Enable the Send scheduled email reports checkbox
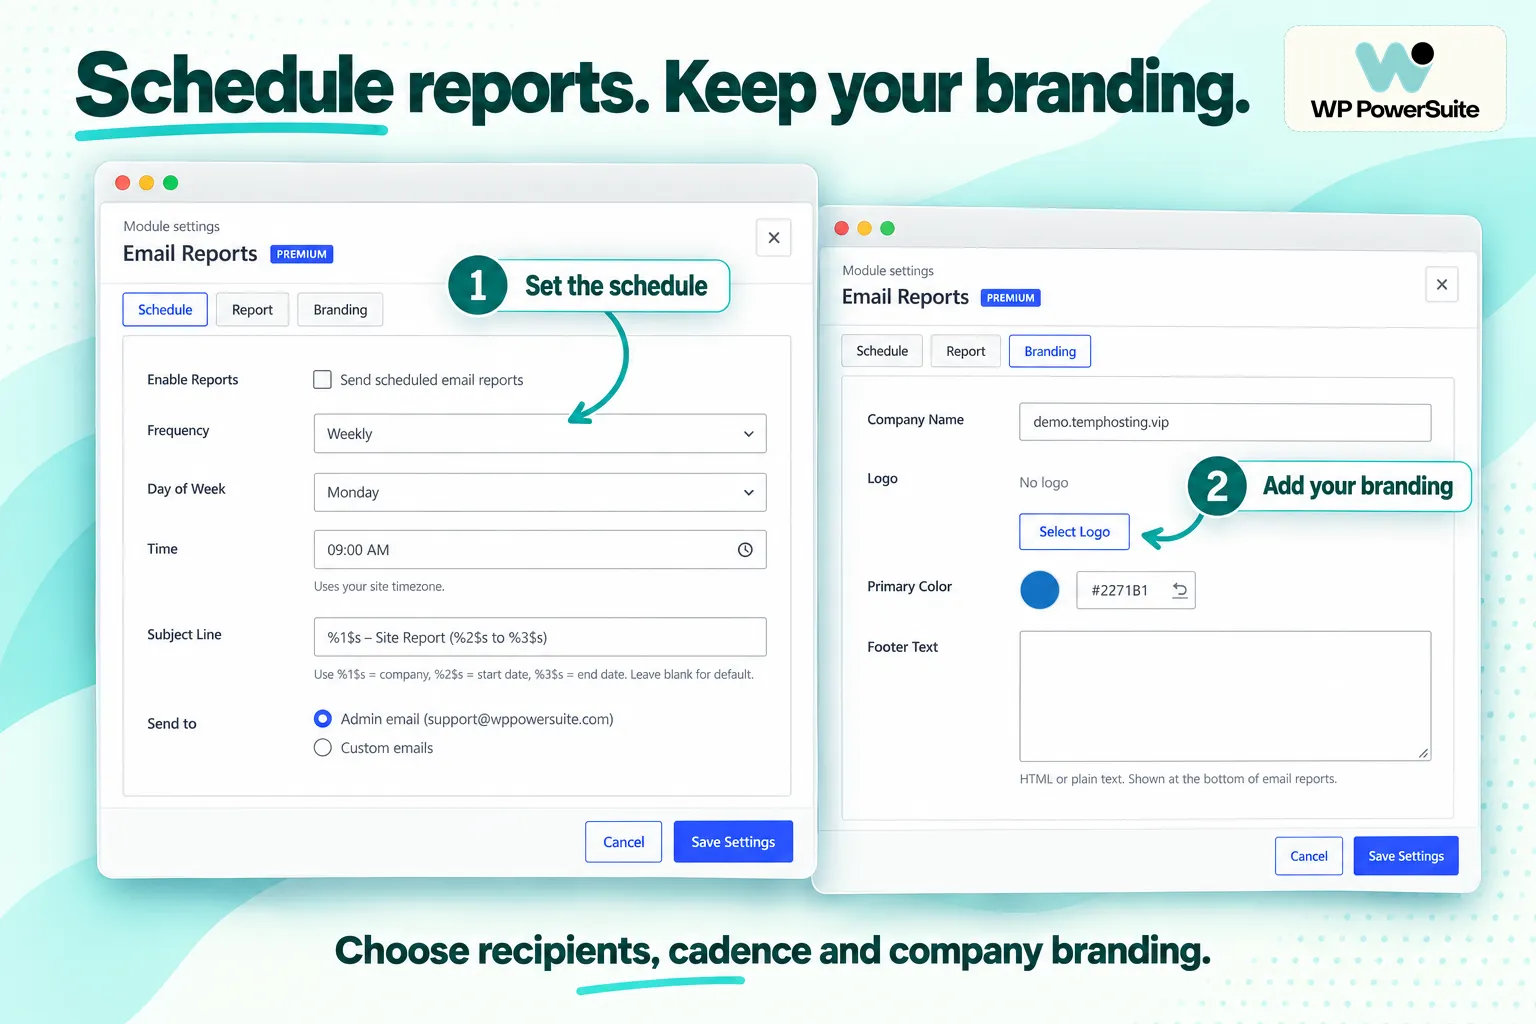 point(322,380)
